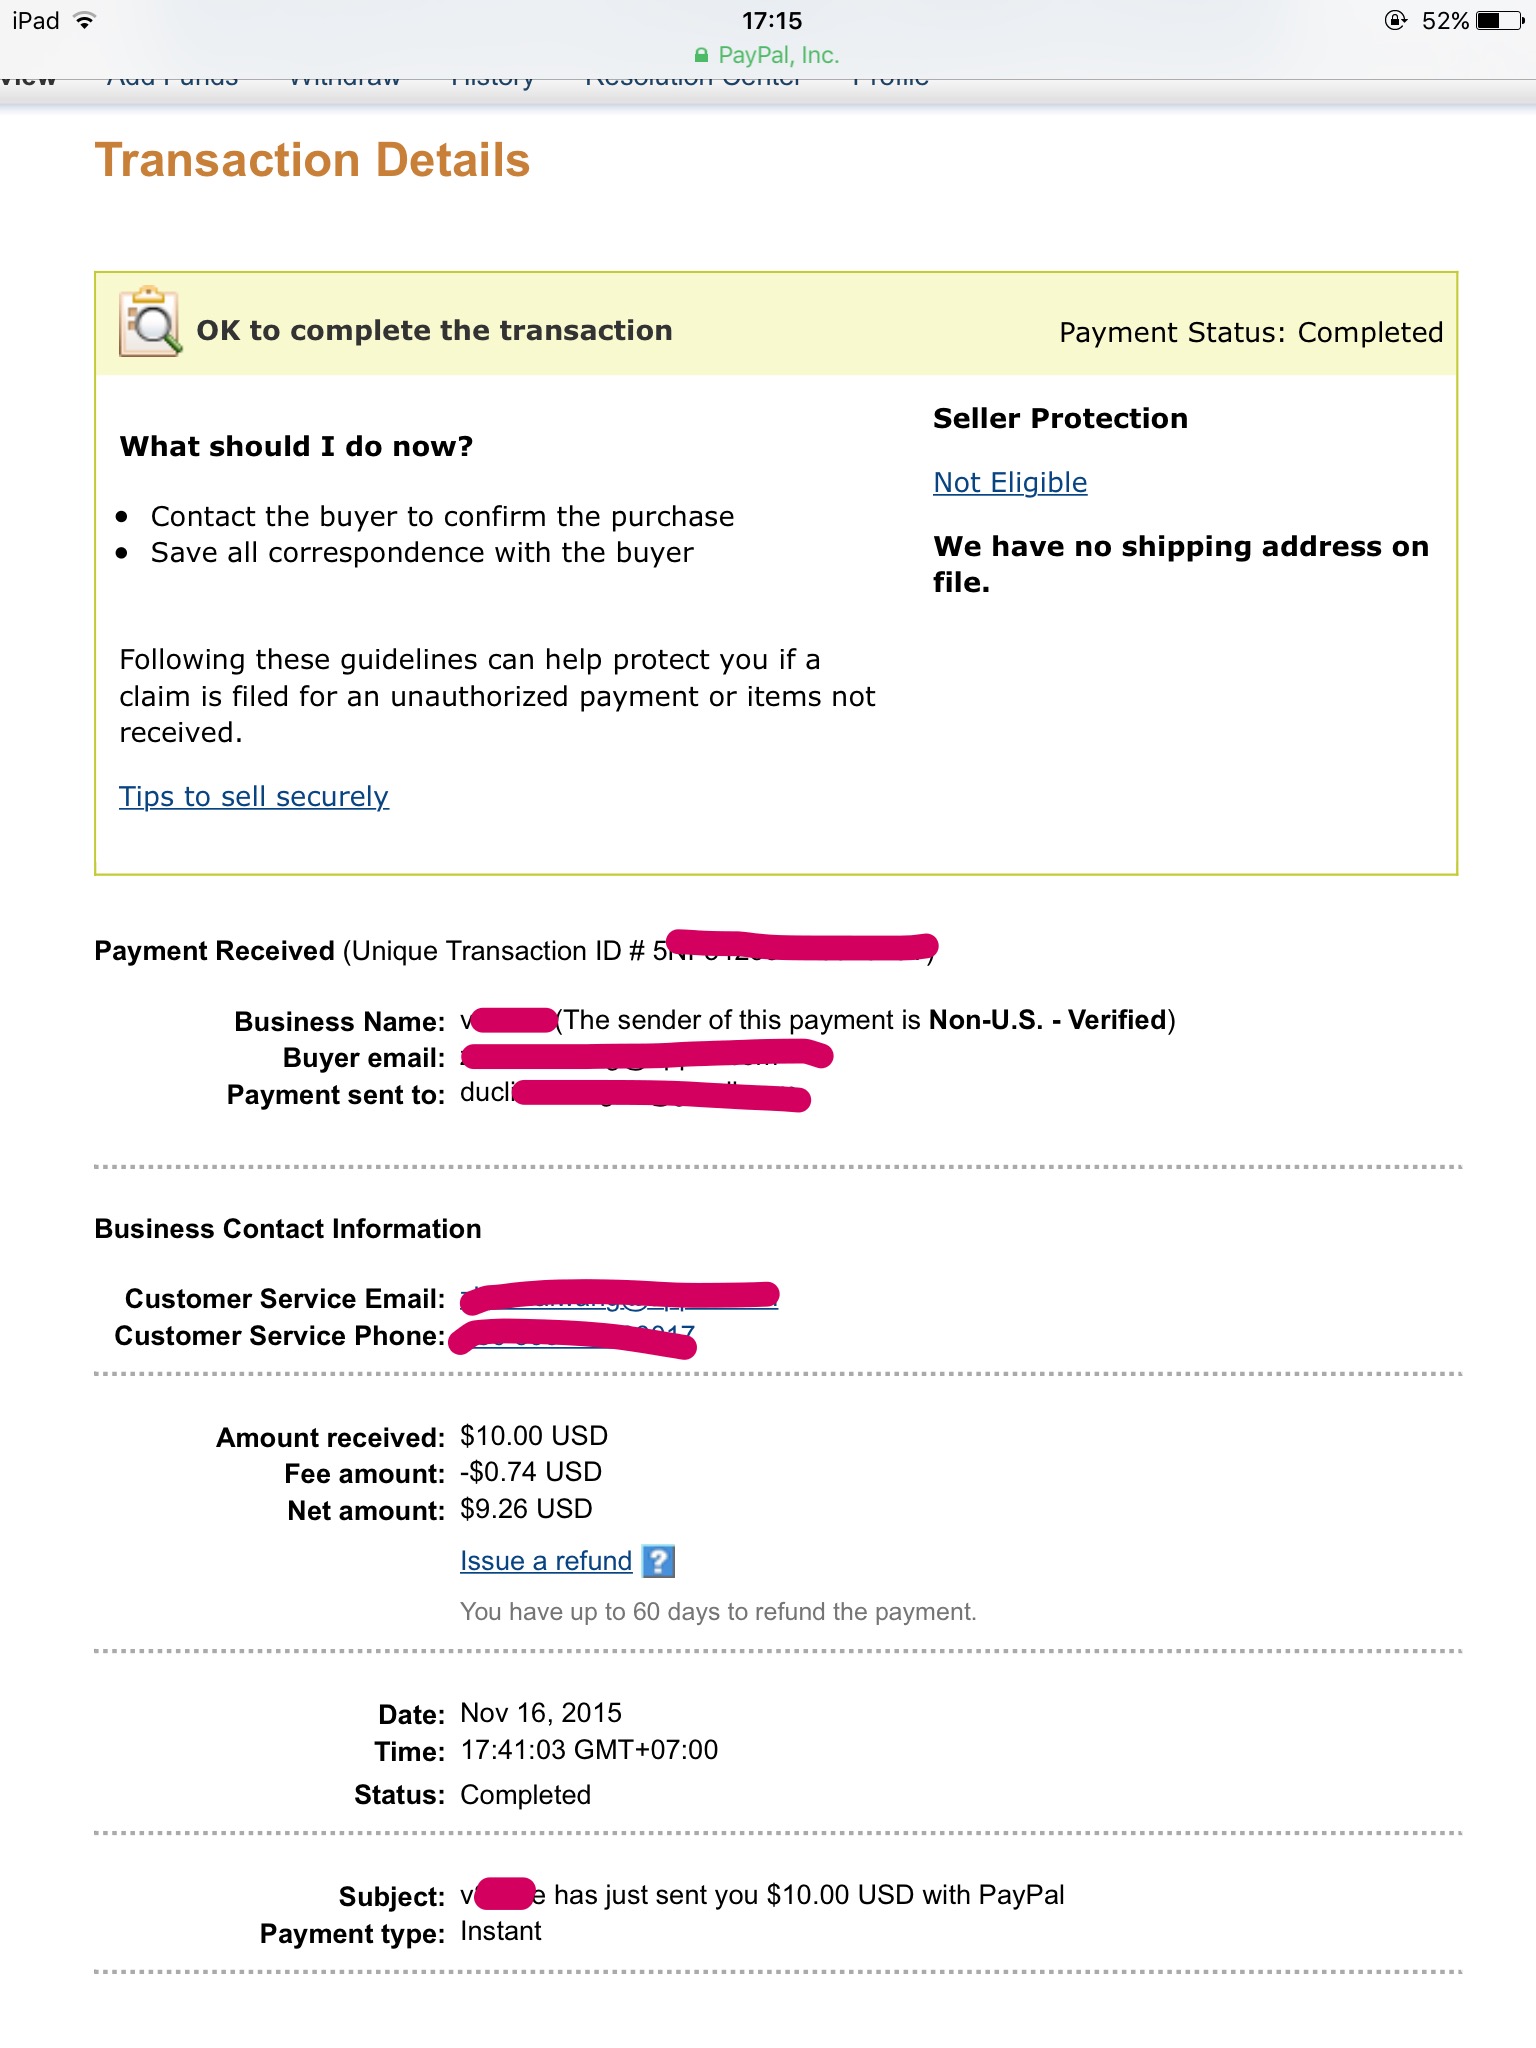
Task: Tap the green padlock security icon
Action: pyautogui.click(x=701, y=56)
